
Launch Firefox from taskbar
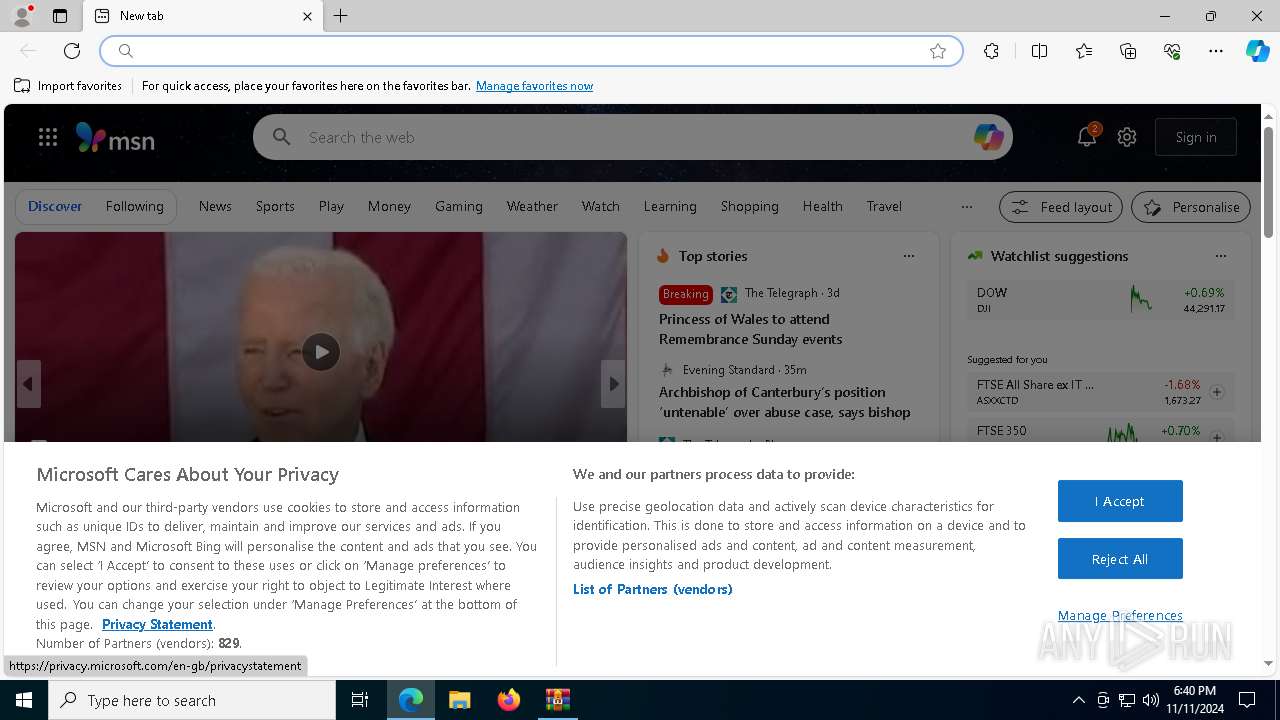pos(509,700)
